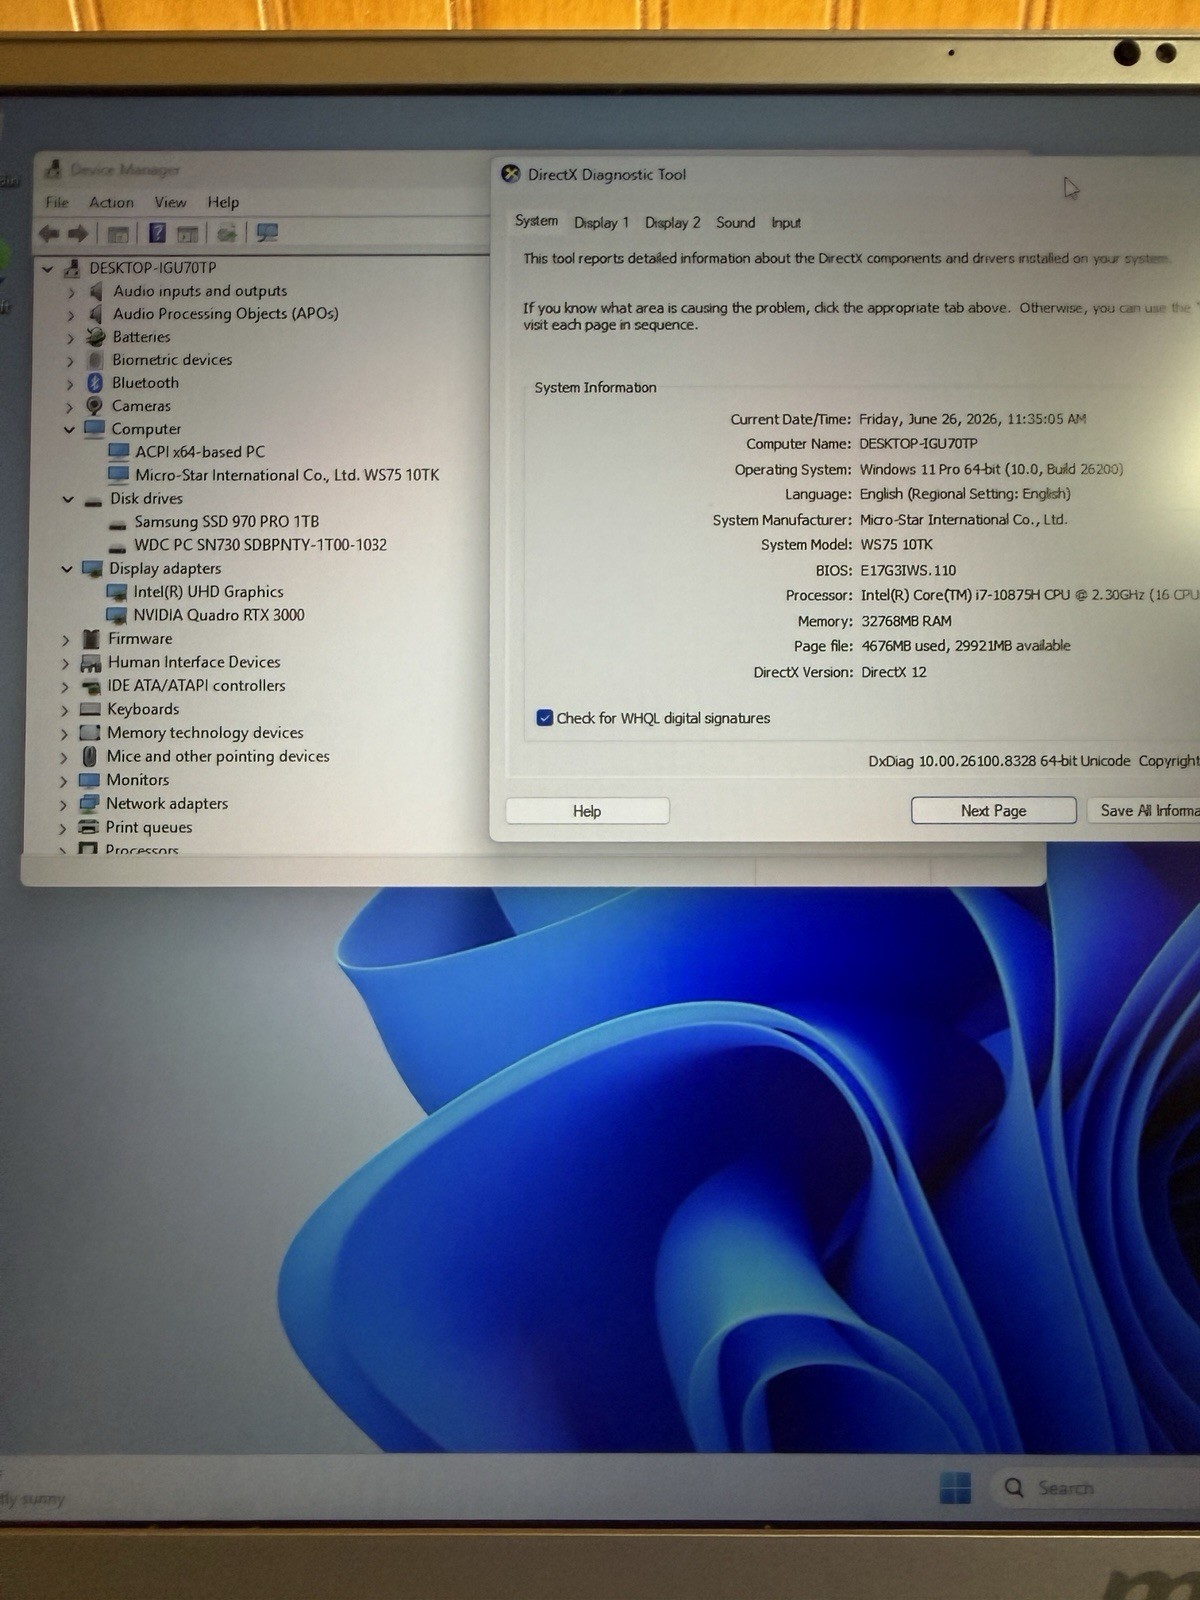
Task: Open the File menu in Device Manager
Action: pyautogui.click(x=57, y=202)
